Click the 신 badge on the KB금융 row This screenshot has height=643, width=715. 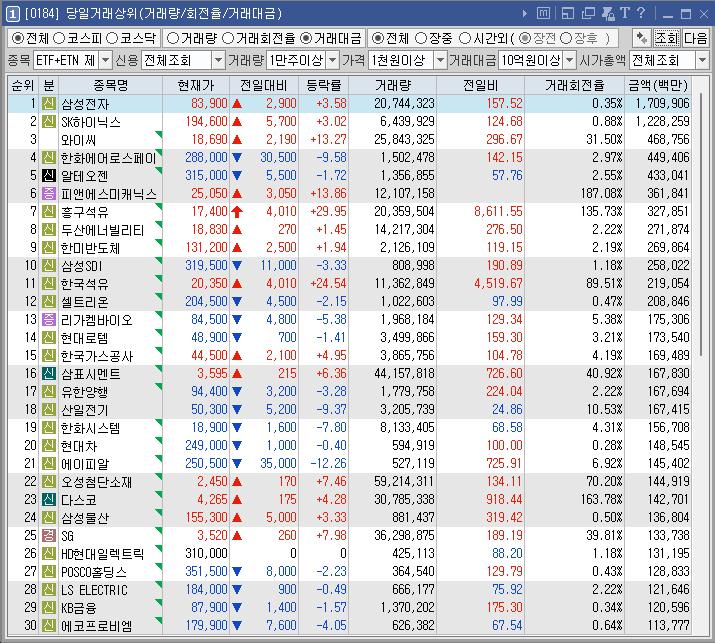(x=49, y=607)
